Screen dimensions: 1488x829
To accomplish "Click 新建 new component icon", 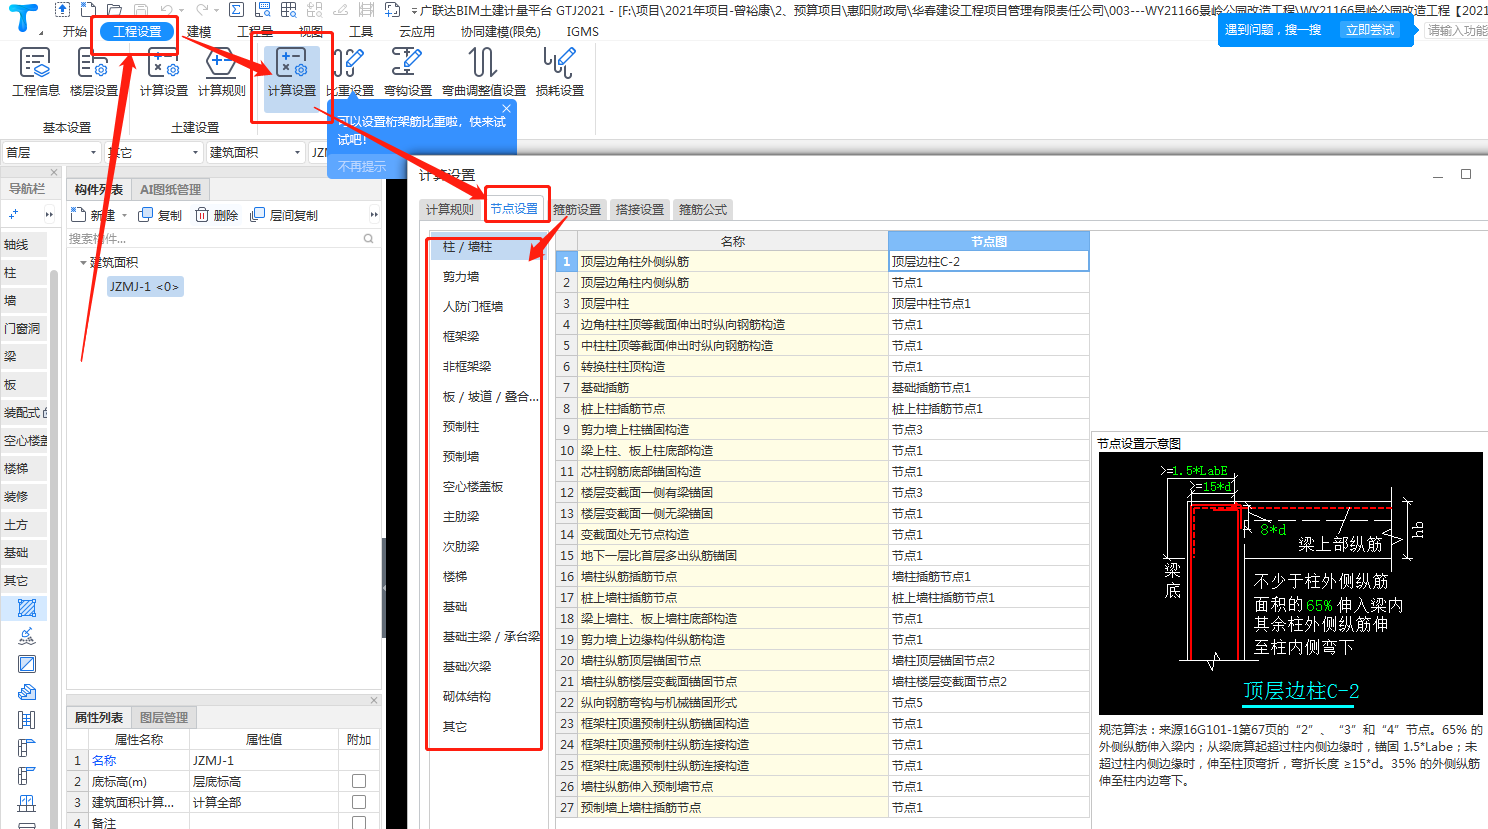I will point(93,215).
